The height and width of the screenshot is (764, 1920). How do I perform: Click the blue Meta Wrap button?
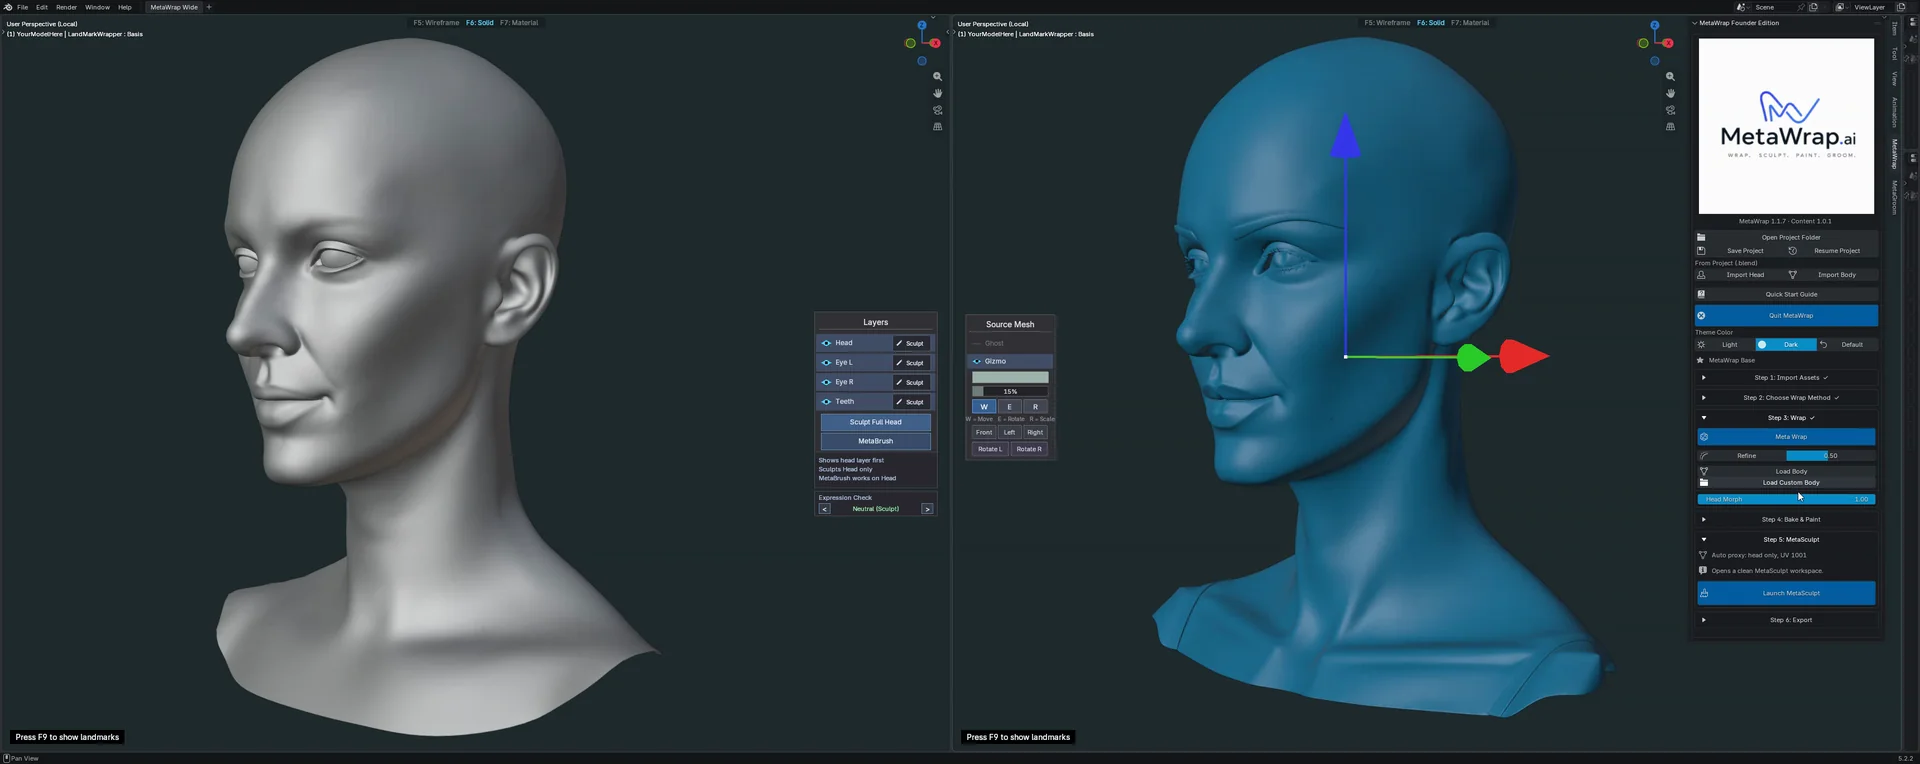(x=1786, y=437)
